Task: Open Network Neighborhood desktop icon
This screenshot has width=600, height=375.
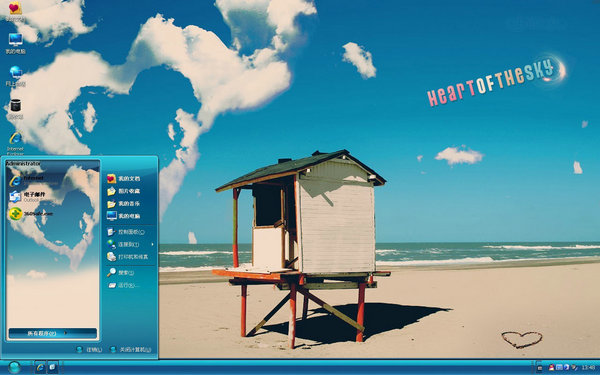Action: (x=16, y=76)
